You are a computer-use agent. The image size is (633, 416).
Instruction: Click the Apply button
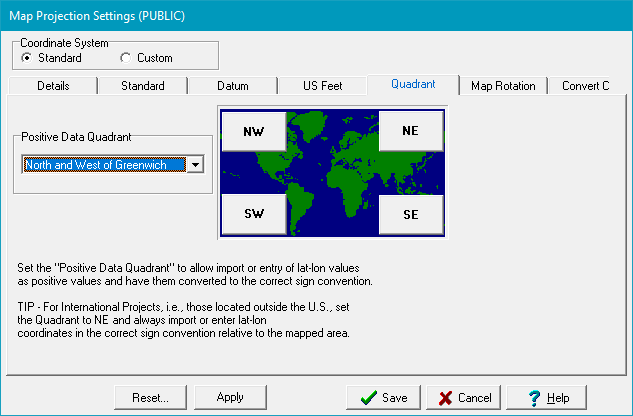point(230,397)
